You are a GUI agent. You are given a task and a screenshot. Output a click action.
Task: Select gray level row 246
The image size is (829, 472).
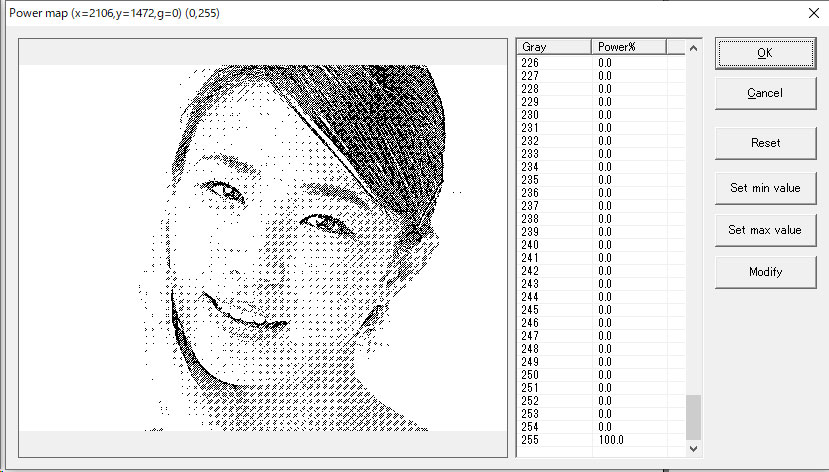click(601, 323)
